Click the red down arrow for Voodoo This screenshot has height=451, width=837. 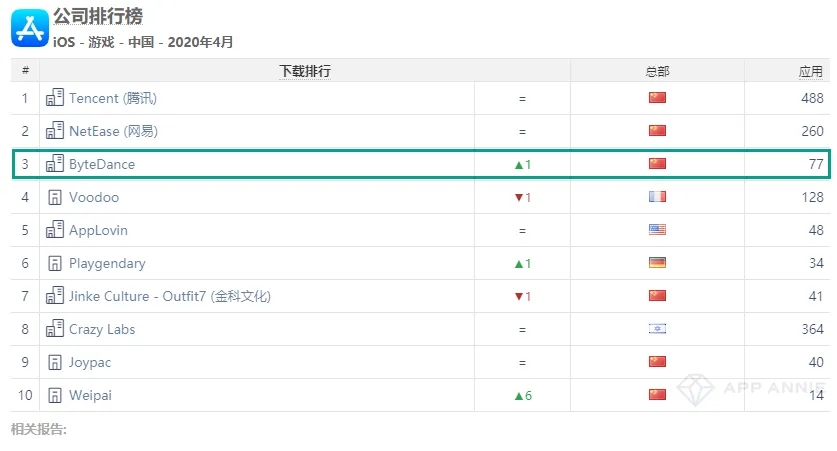coord(517,197)
